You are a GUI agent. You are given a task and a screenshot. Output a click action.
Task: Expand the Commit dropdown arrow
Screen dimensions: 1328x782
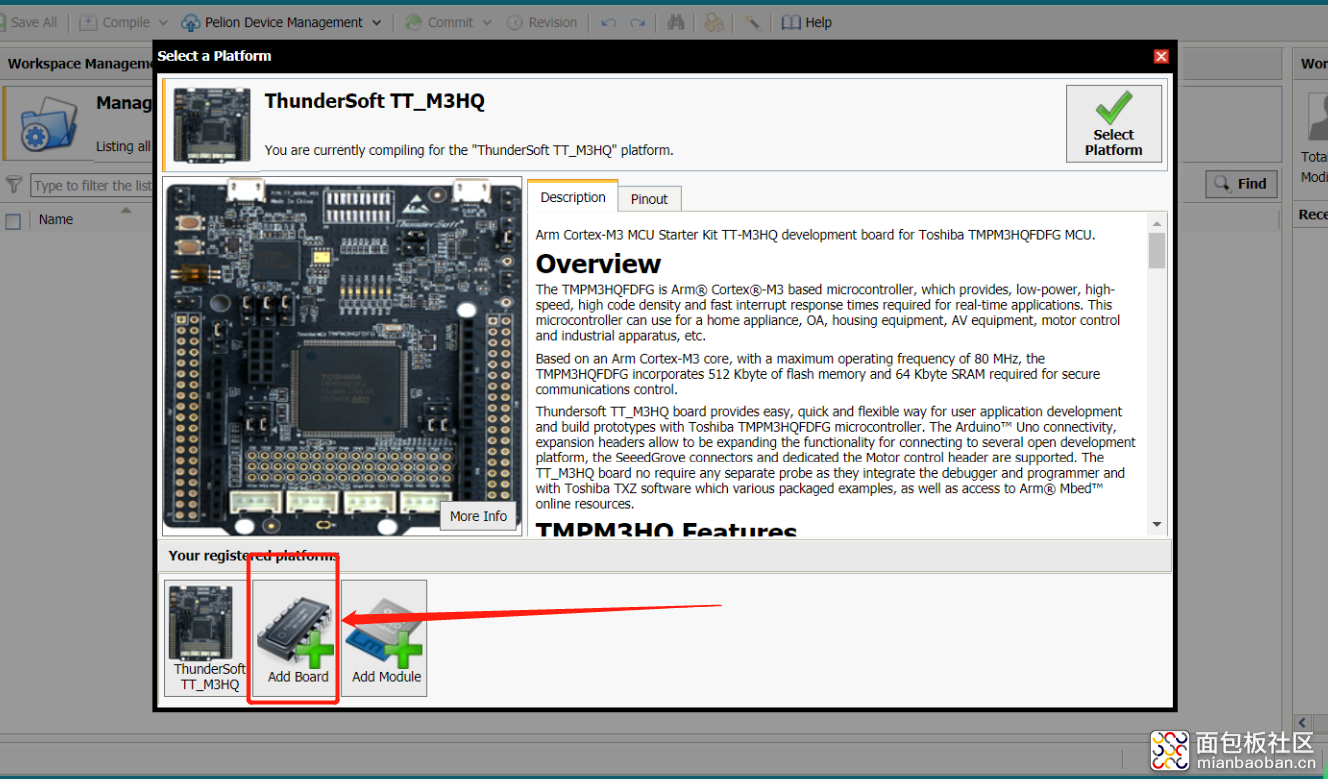pos(487,22)
